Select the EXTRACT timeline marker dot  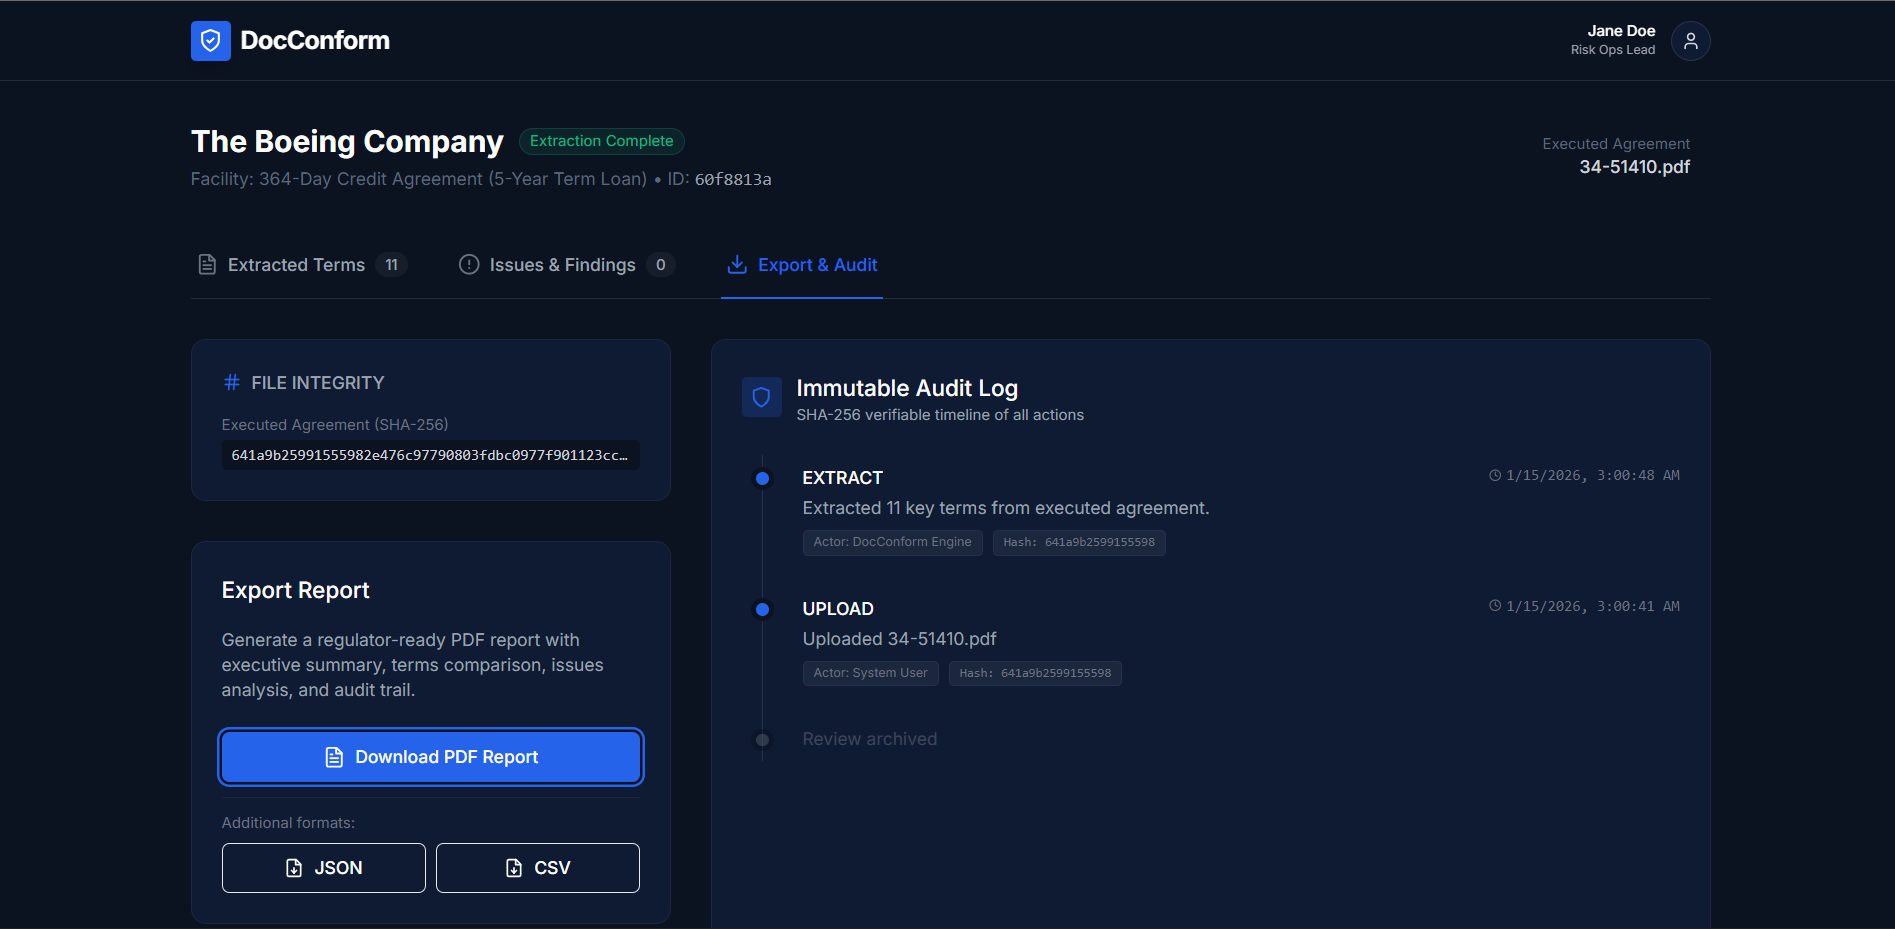tap(762, 478)
